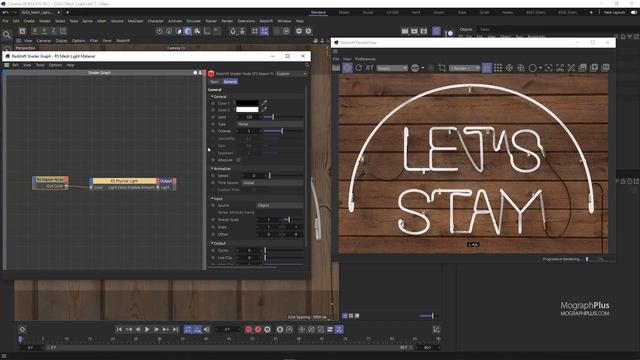Go to the start of the timeline
Image resolution: width=640 pixels, height=360 pixels.
click(x=119, y=329)
